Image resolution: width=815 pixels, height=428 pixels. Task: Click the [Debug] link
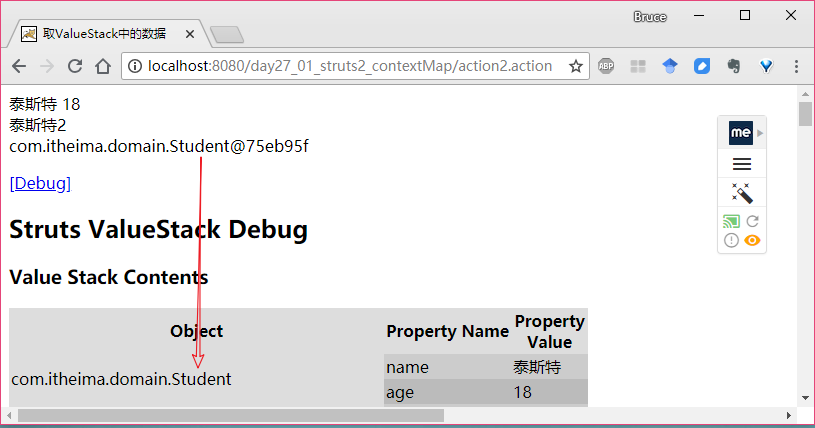point(40,183)
